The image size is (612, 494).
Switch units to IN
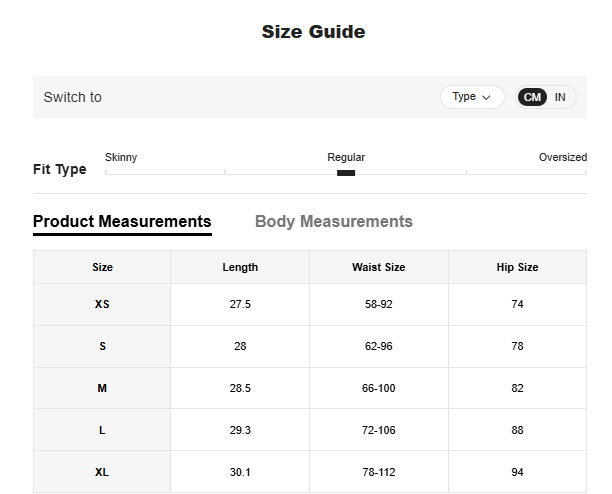(560, 97)
